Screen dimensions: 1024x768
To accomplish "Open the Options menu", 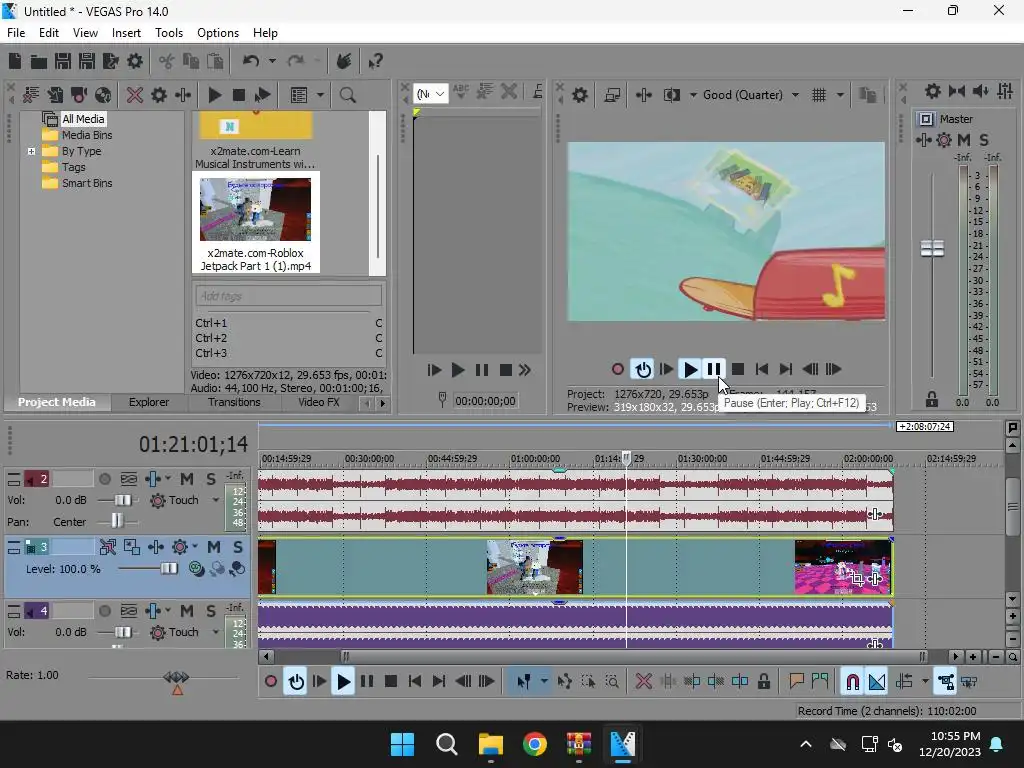I will 217,33.
